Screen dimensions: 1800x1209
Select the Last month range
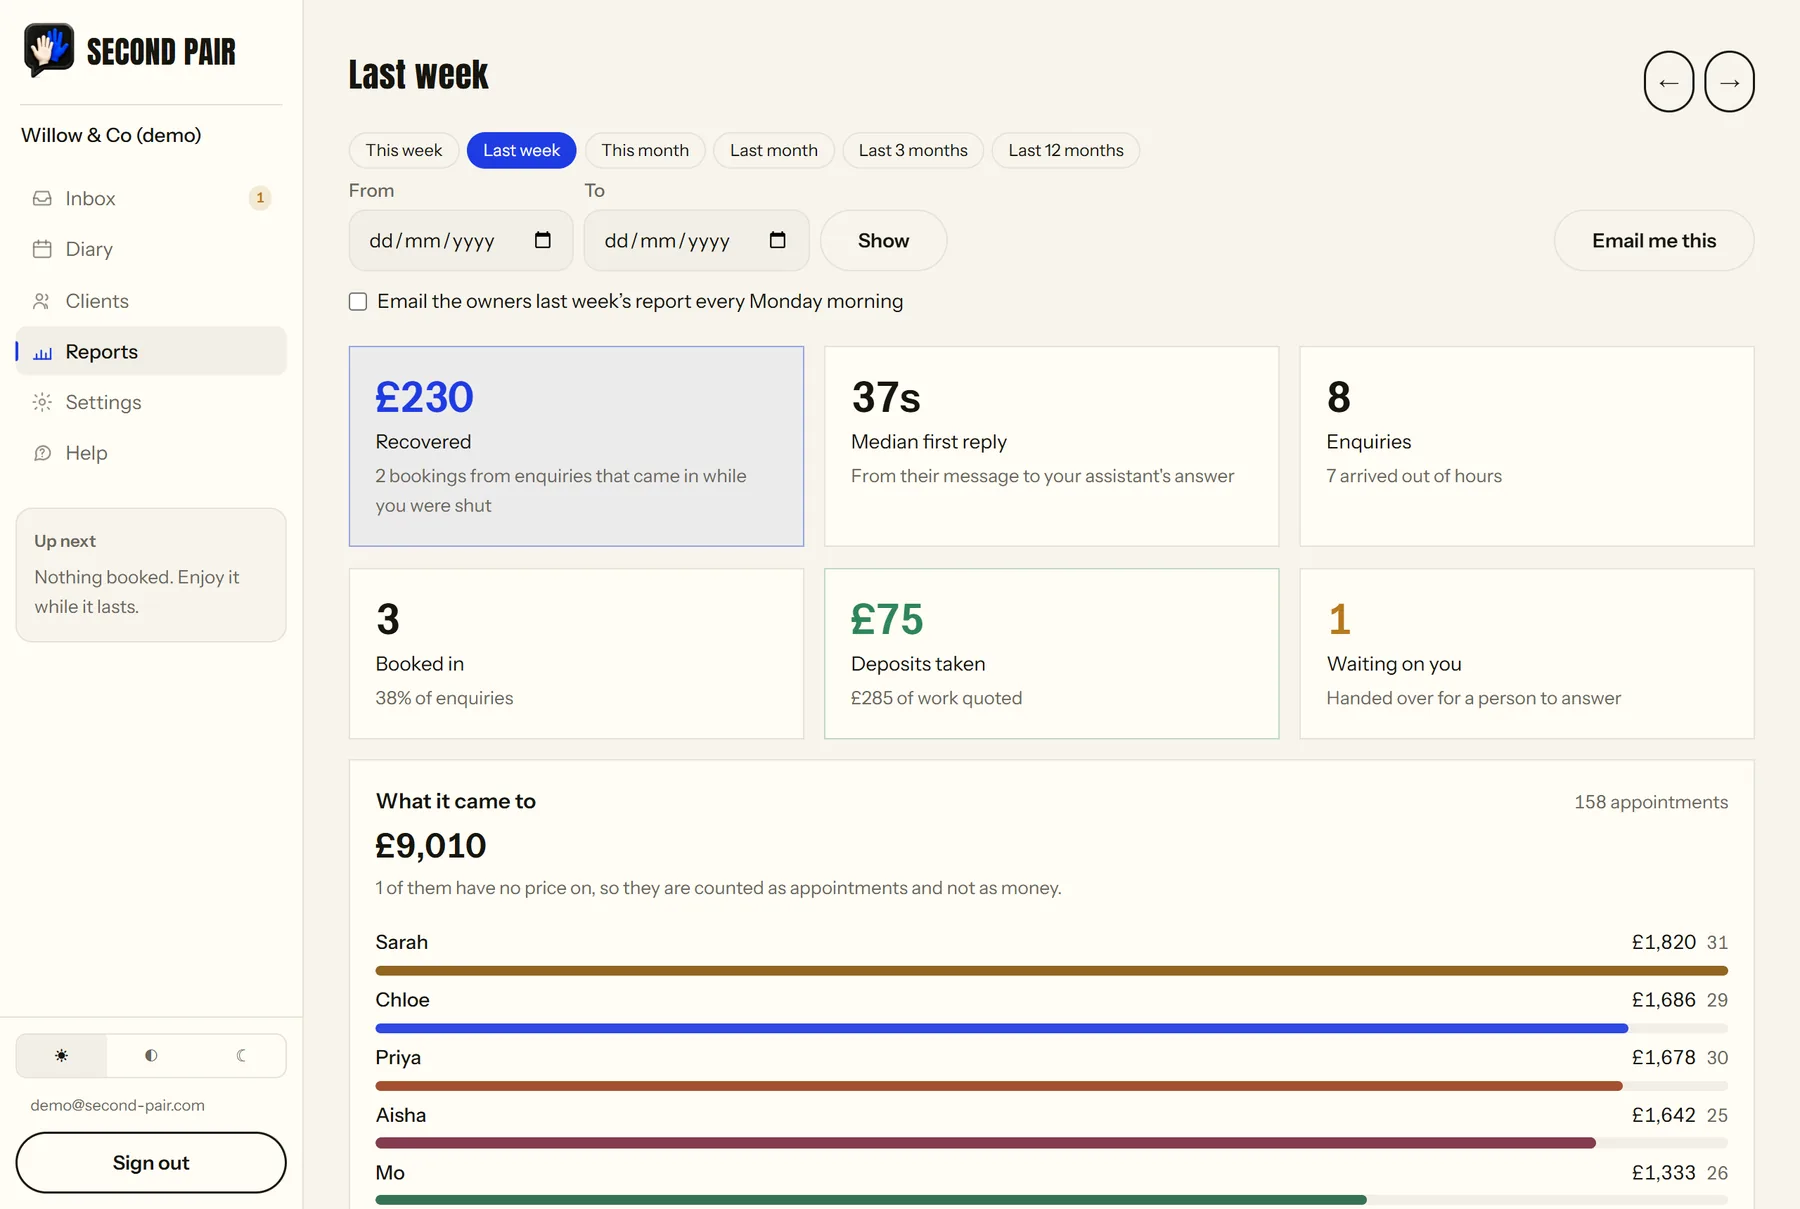(x=774, y=150)
